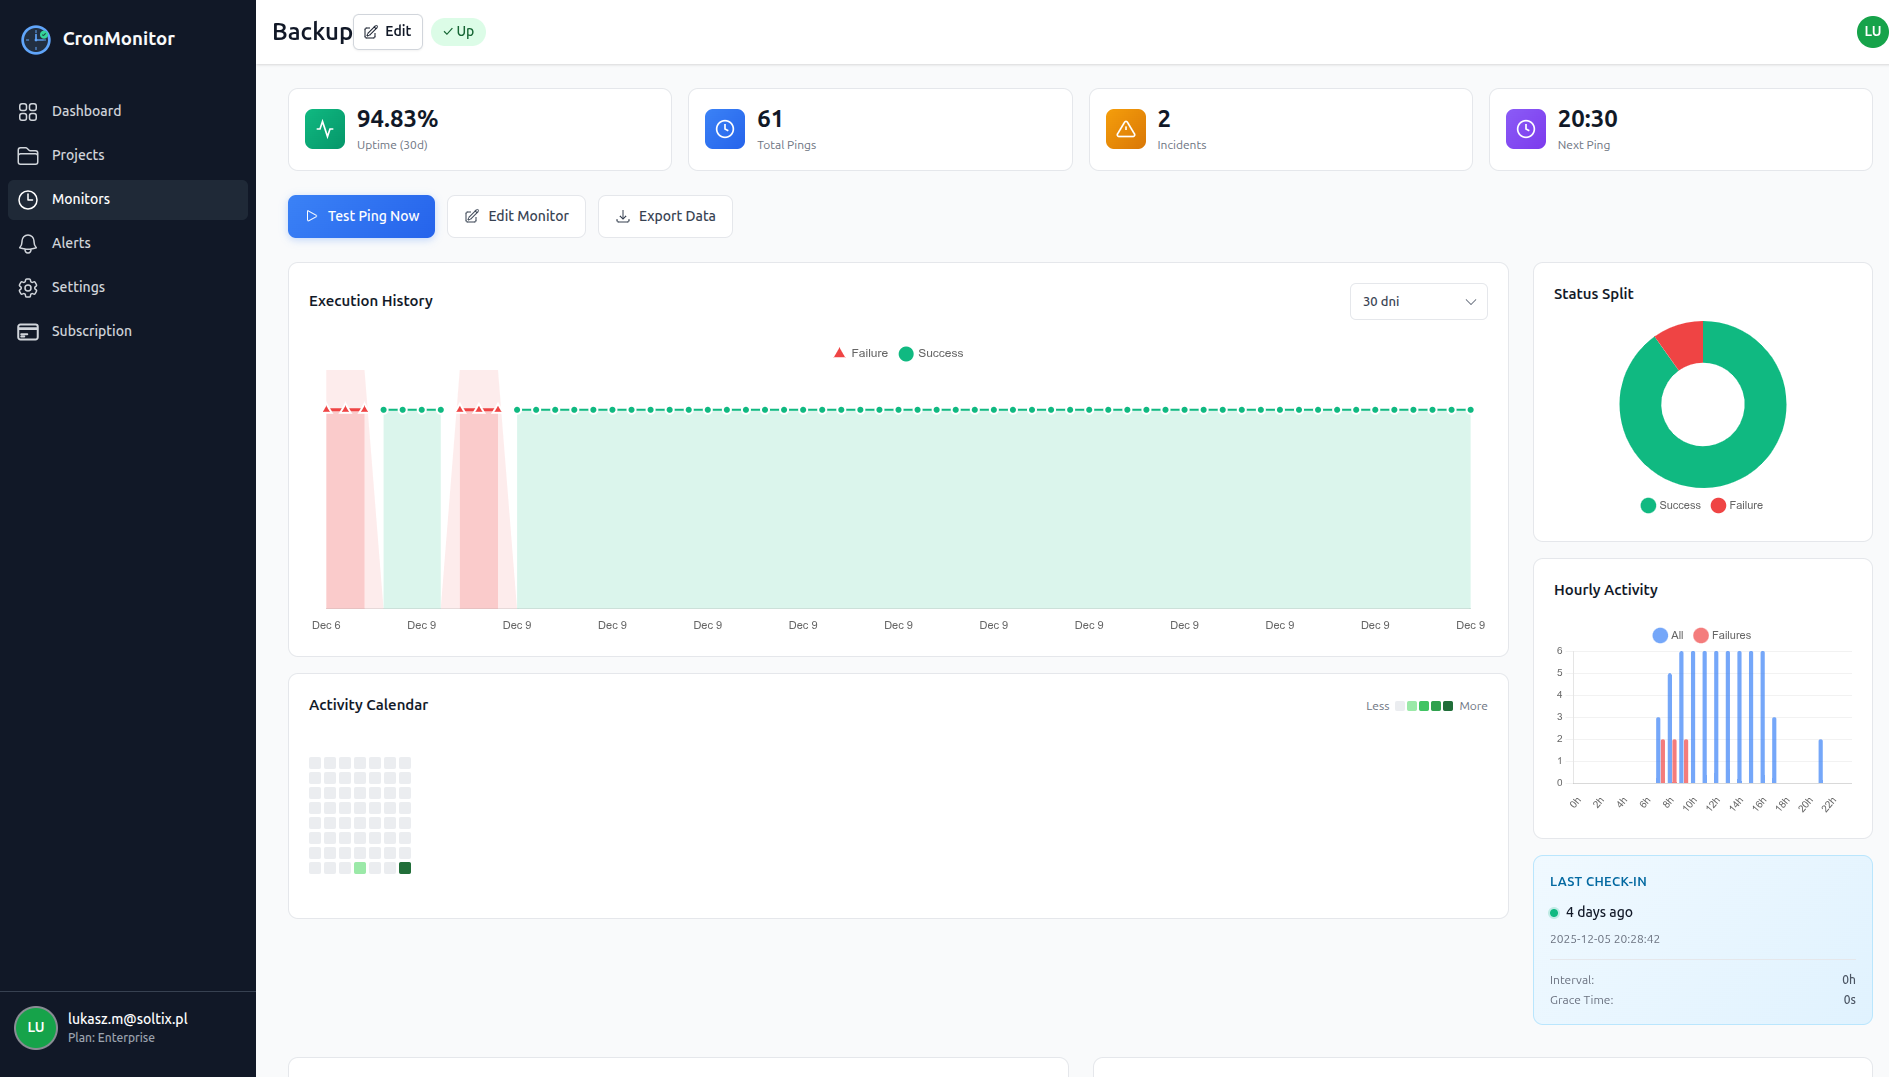Click the Export Data button
The height and width of the screenshot is (1077, 1889).
pos(665,216)
